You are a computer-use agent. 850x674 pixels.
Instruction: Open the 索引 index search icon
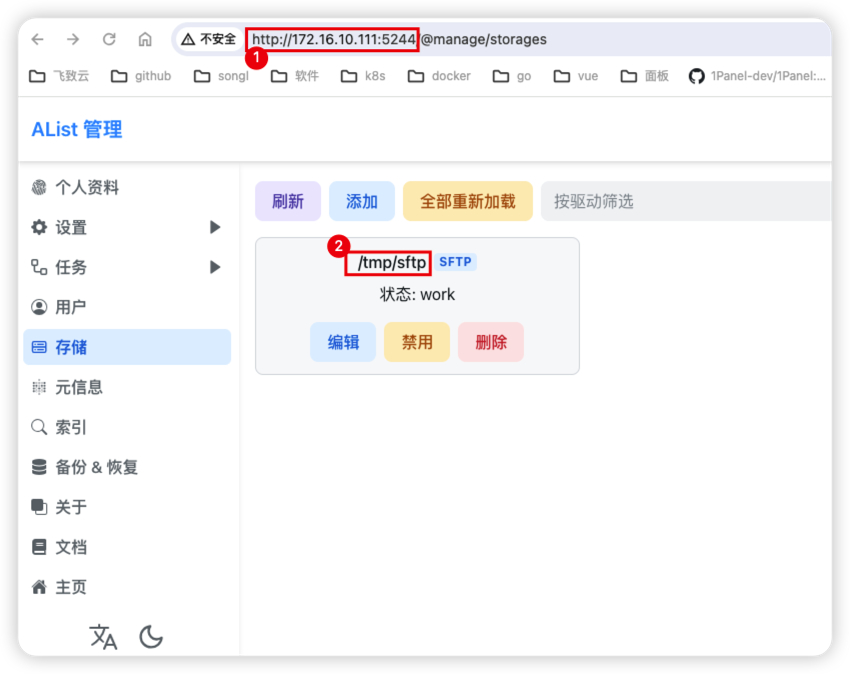(x=38, y=427)
